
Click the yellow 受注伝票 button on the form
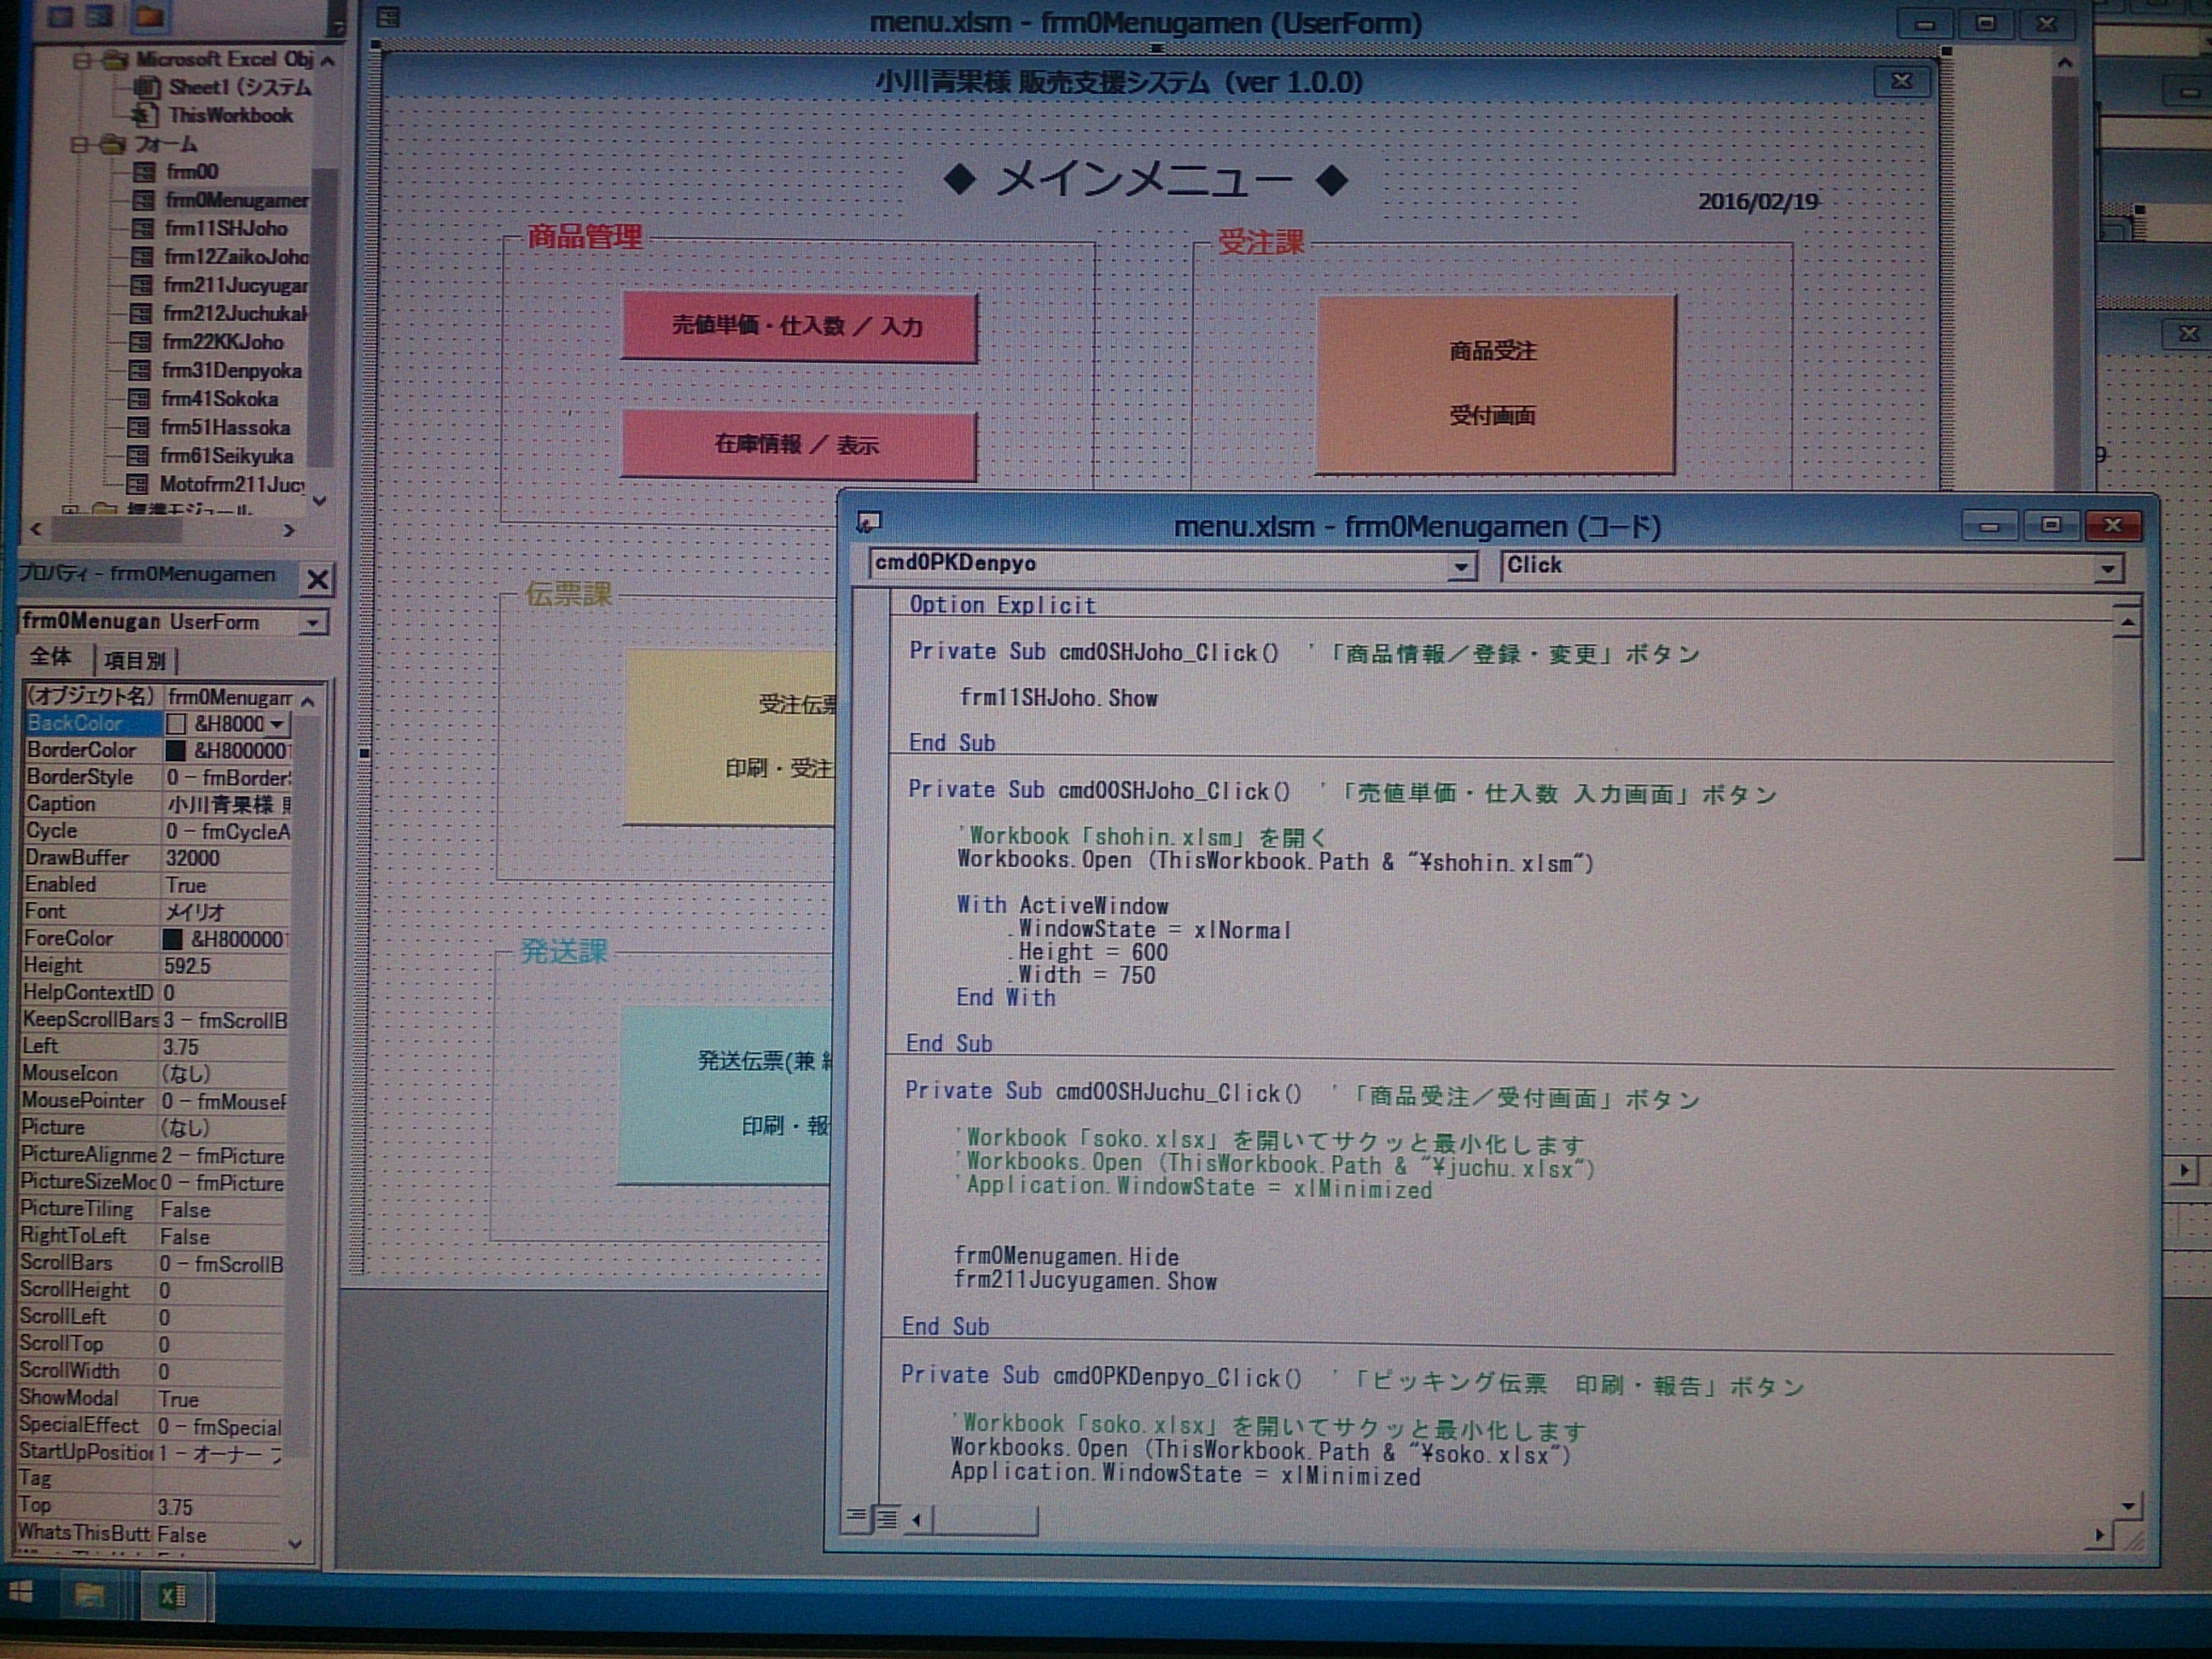coord(730,737)
